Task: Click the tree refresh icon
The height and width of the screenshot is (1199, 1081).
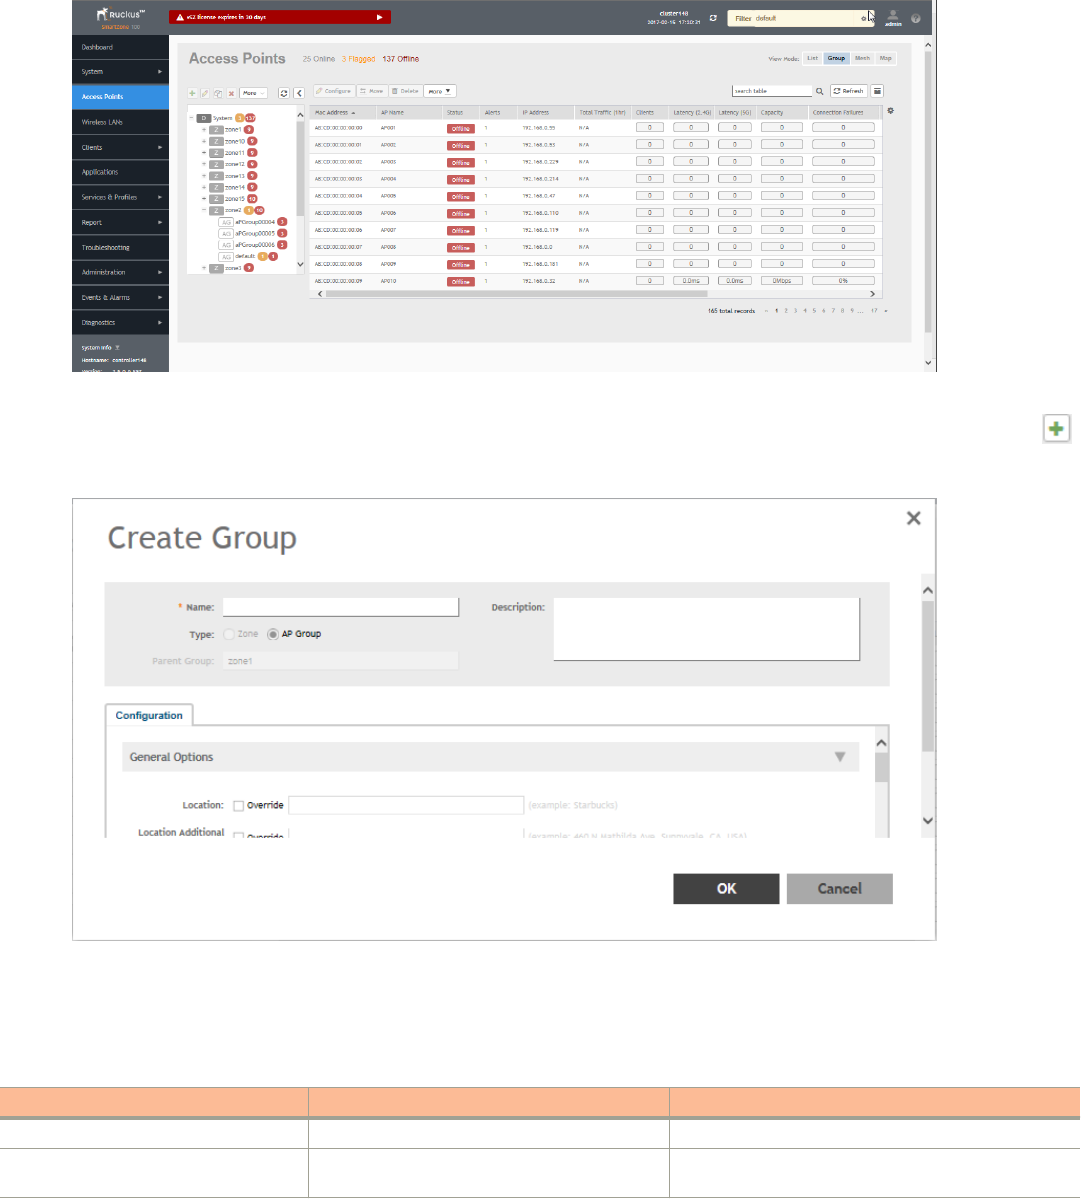Action: pos(284,93)
